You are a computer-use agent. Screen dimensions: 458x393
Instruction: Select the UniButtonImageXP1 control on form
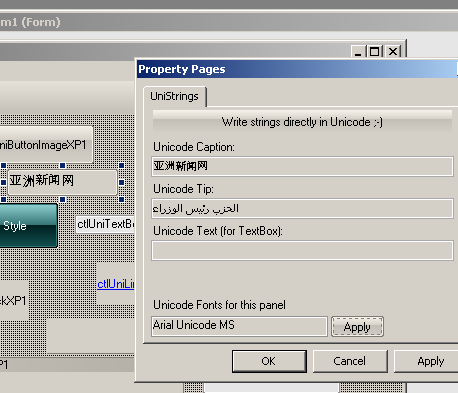pos(46,144)
